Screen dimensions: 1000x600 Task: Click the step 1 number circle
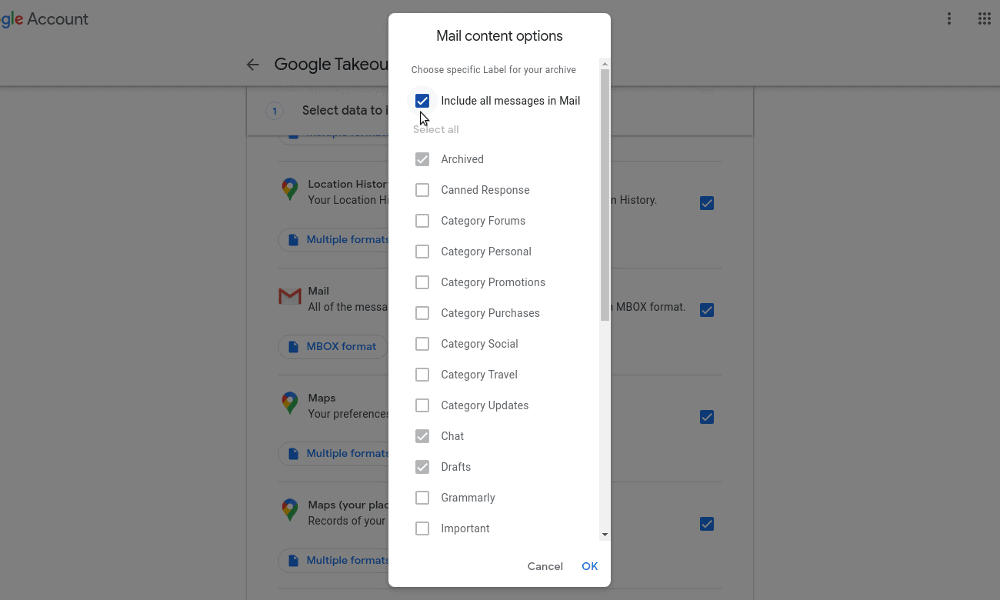(275, 111)
